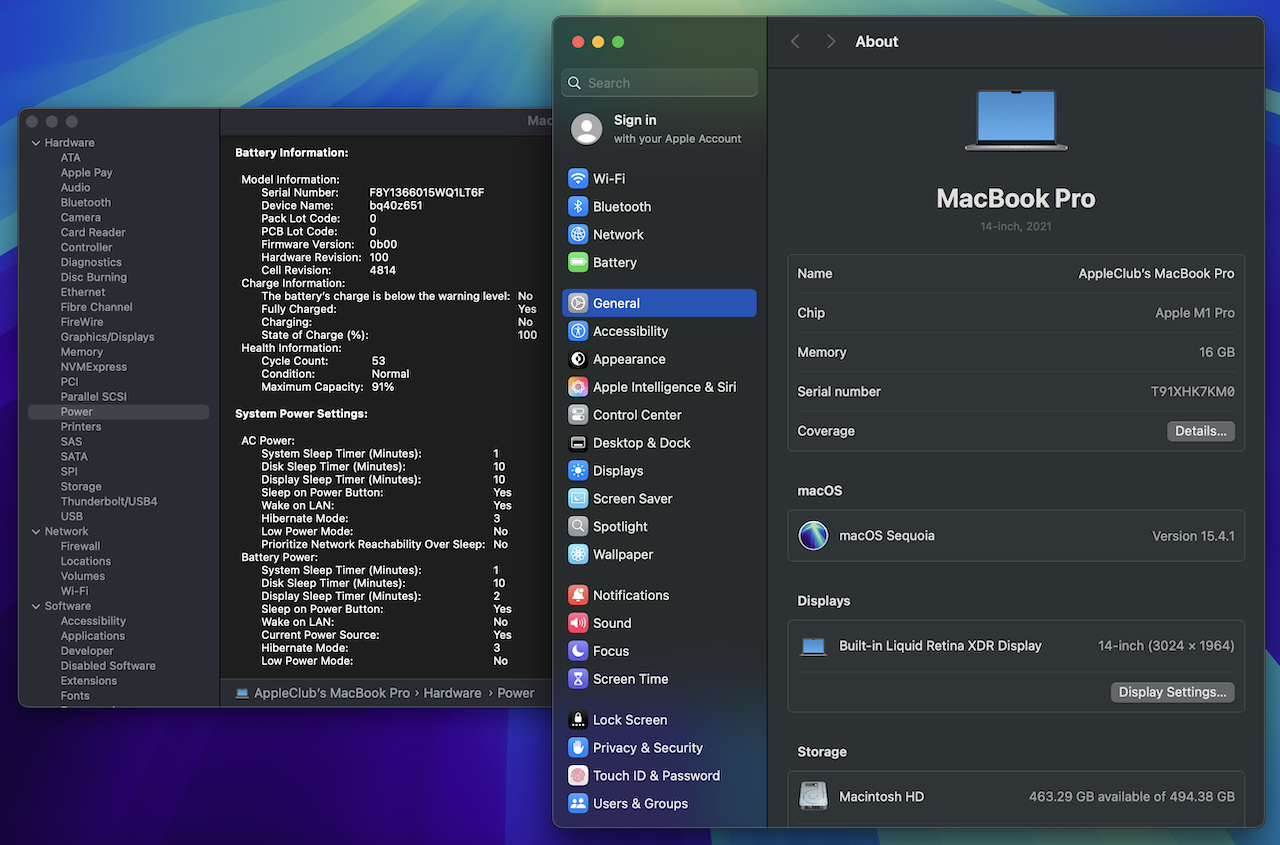Select Firewall under Network in System Information
Screen dimensions: 1280x845
click(80, 546)
